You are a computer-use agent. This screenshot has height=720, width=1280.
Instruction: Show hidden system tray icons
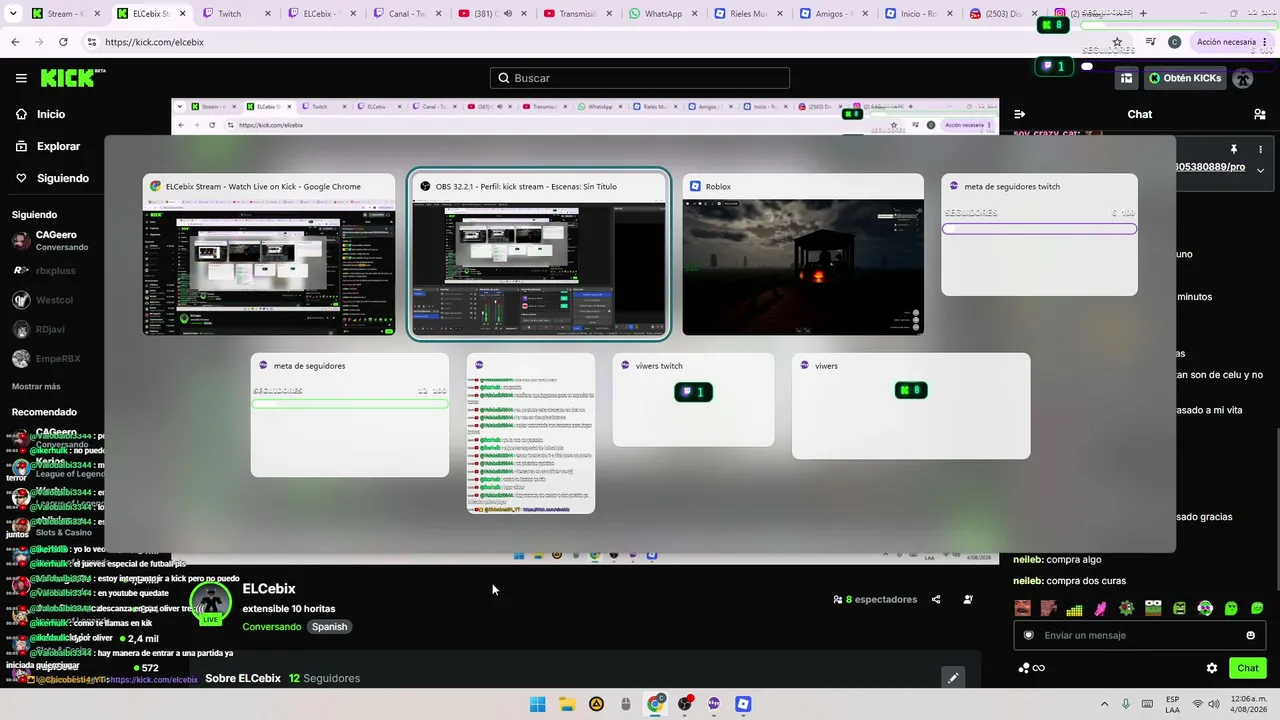point(1104,704)
